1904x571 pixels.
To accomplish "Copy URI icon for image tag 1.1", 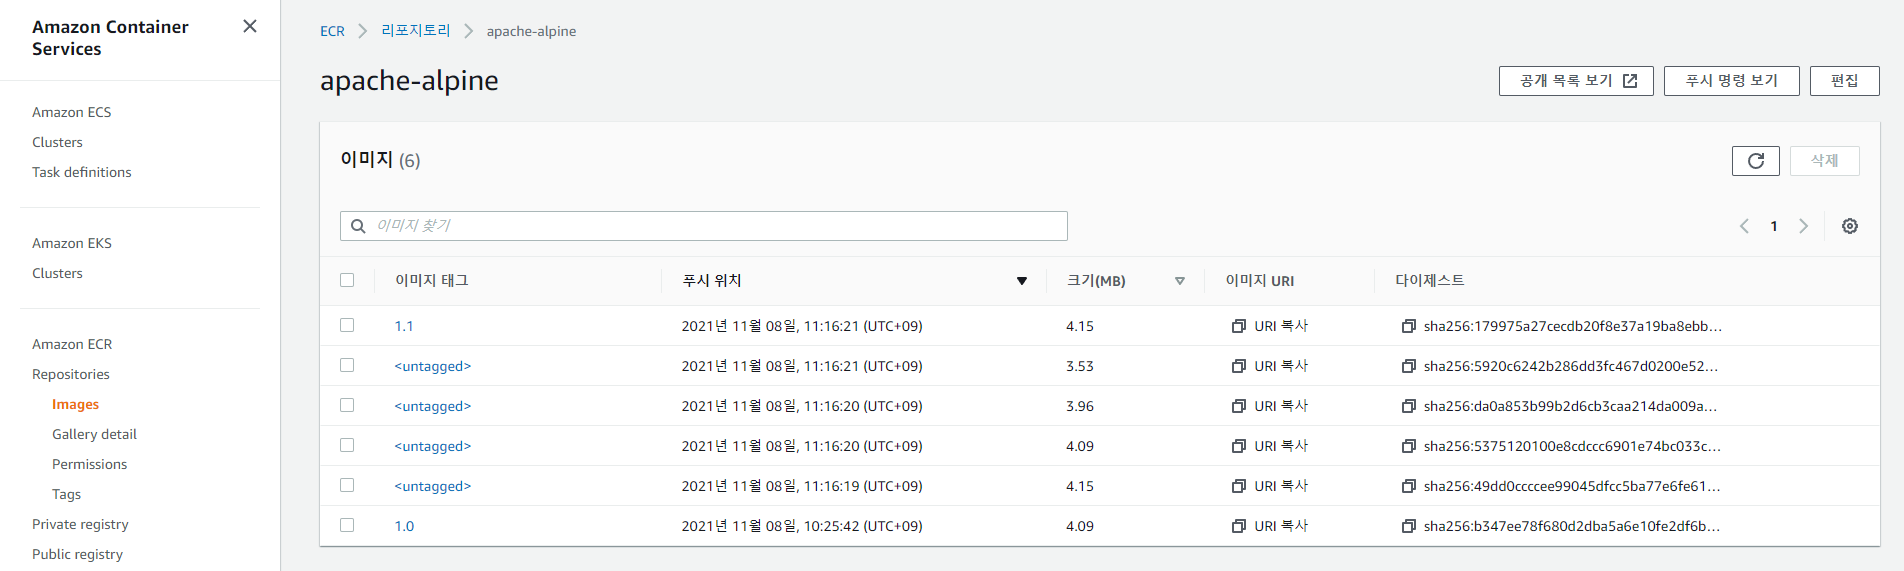I will point(1239,326).
